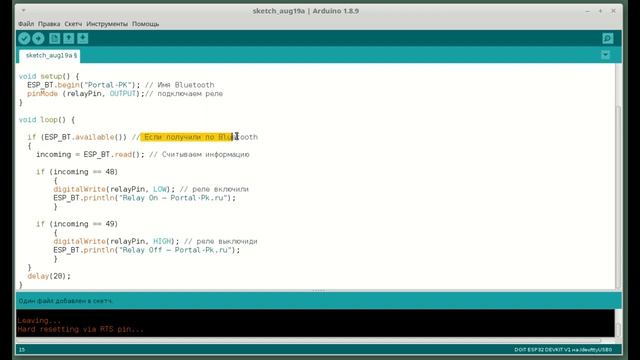Screen dimensions: 640x360
Task: Click the window menu arrow in title bar
Action: click(24, 11)
